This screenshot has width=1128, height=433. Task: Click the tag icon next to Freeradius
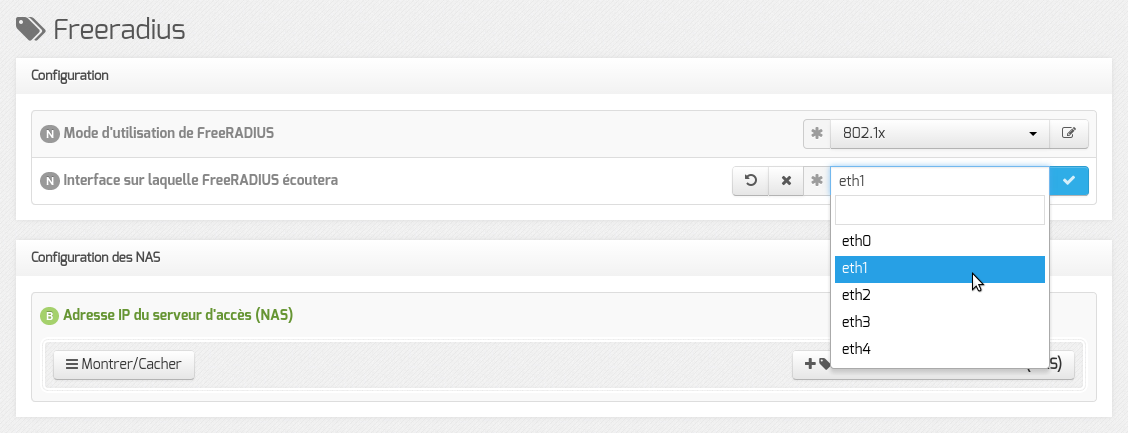(31, 29)
